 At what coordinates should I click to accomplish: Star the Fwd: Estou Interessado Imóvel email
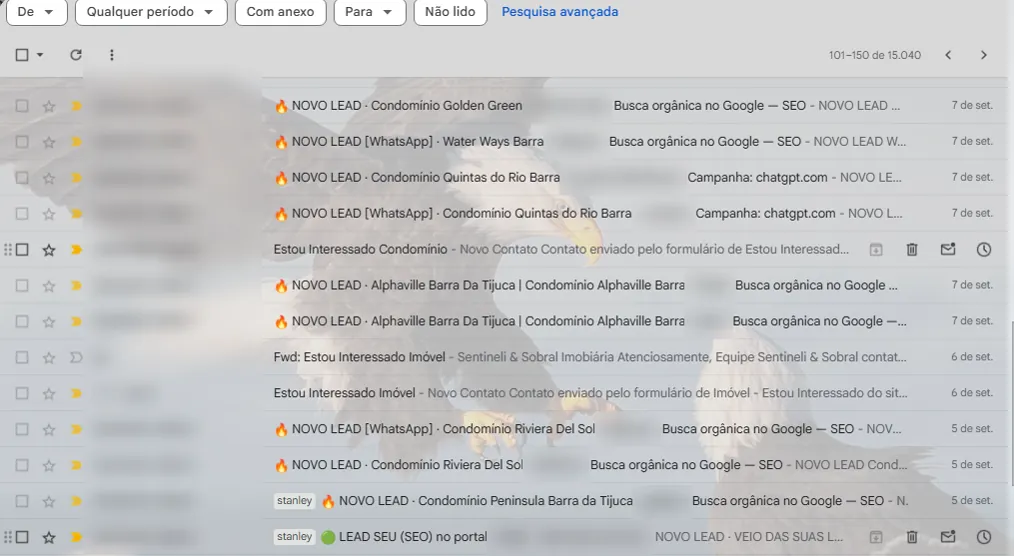pos(49,358)
